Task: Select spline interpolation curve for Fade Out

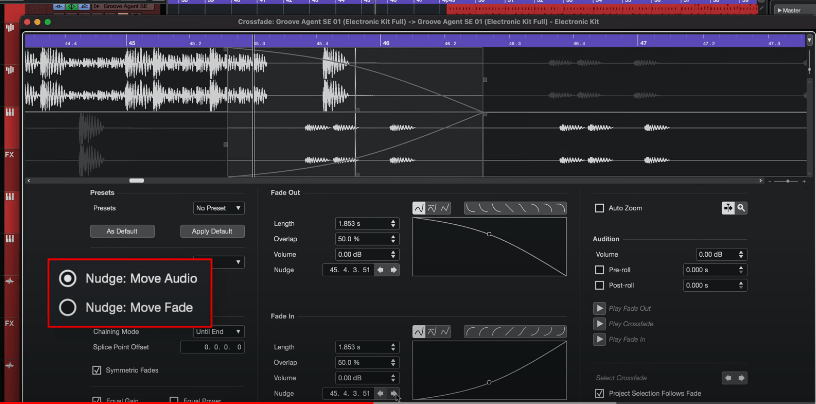Action: (x=419, y=208)
